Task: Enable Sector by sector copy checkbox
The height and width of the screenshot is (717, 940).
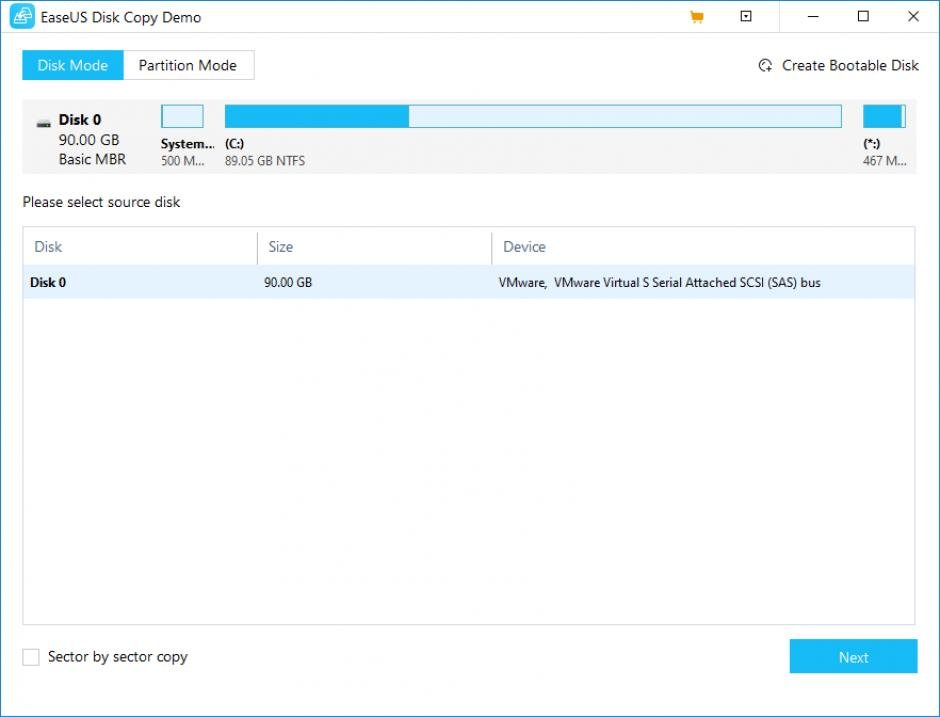Action: (31, 657)
